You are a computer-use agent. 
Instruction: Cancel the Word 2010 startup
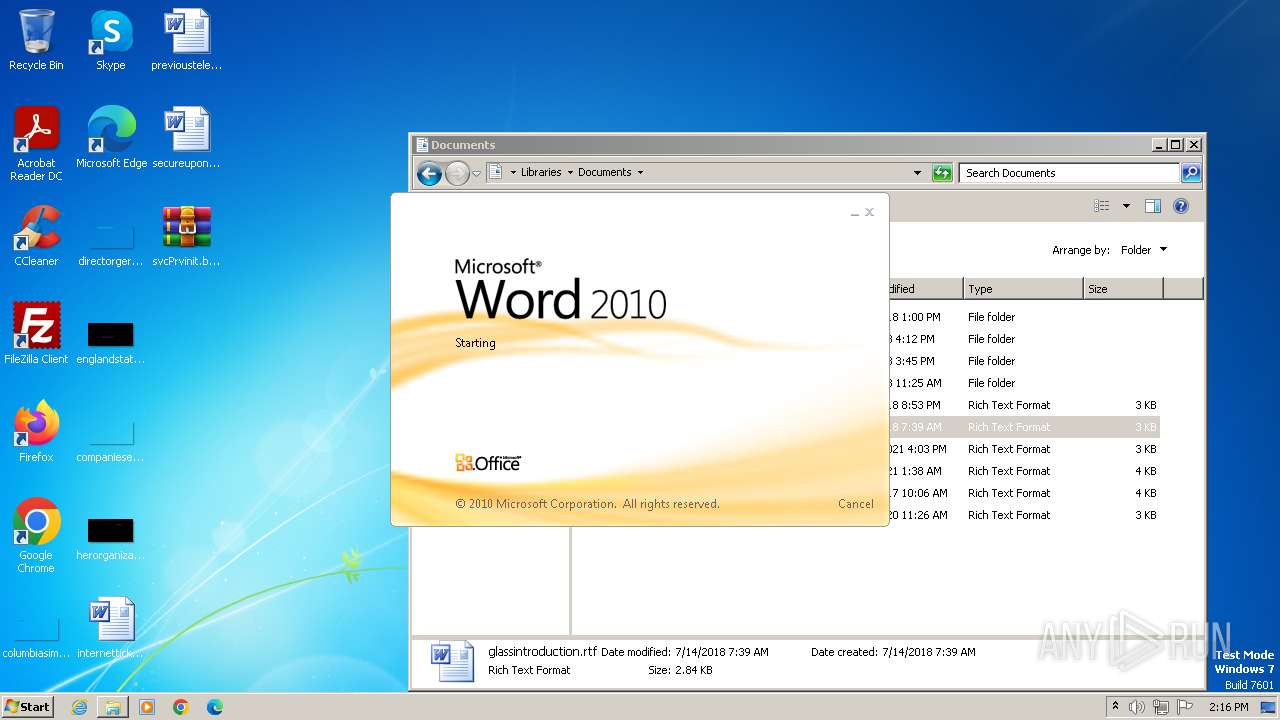coord(855,504)
